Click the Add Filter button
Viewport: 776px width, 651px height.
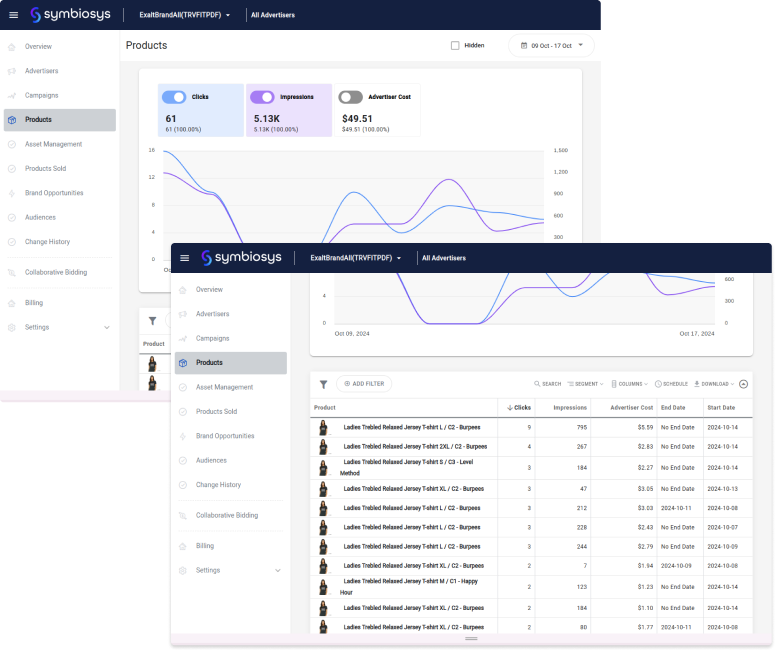[364, 384]
